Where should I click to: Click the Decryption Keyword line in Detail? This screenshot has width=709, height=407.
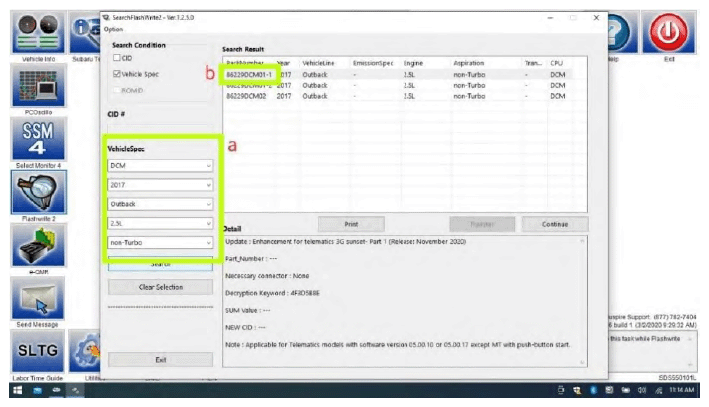pyautogui.click(x=272, y=293)
